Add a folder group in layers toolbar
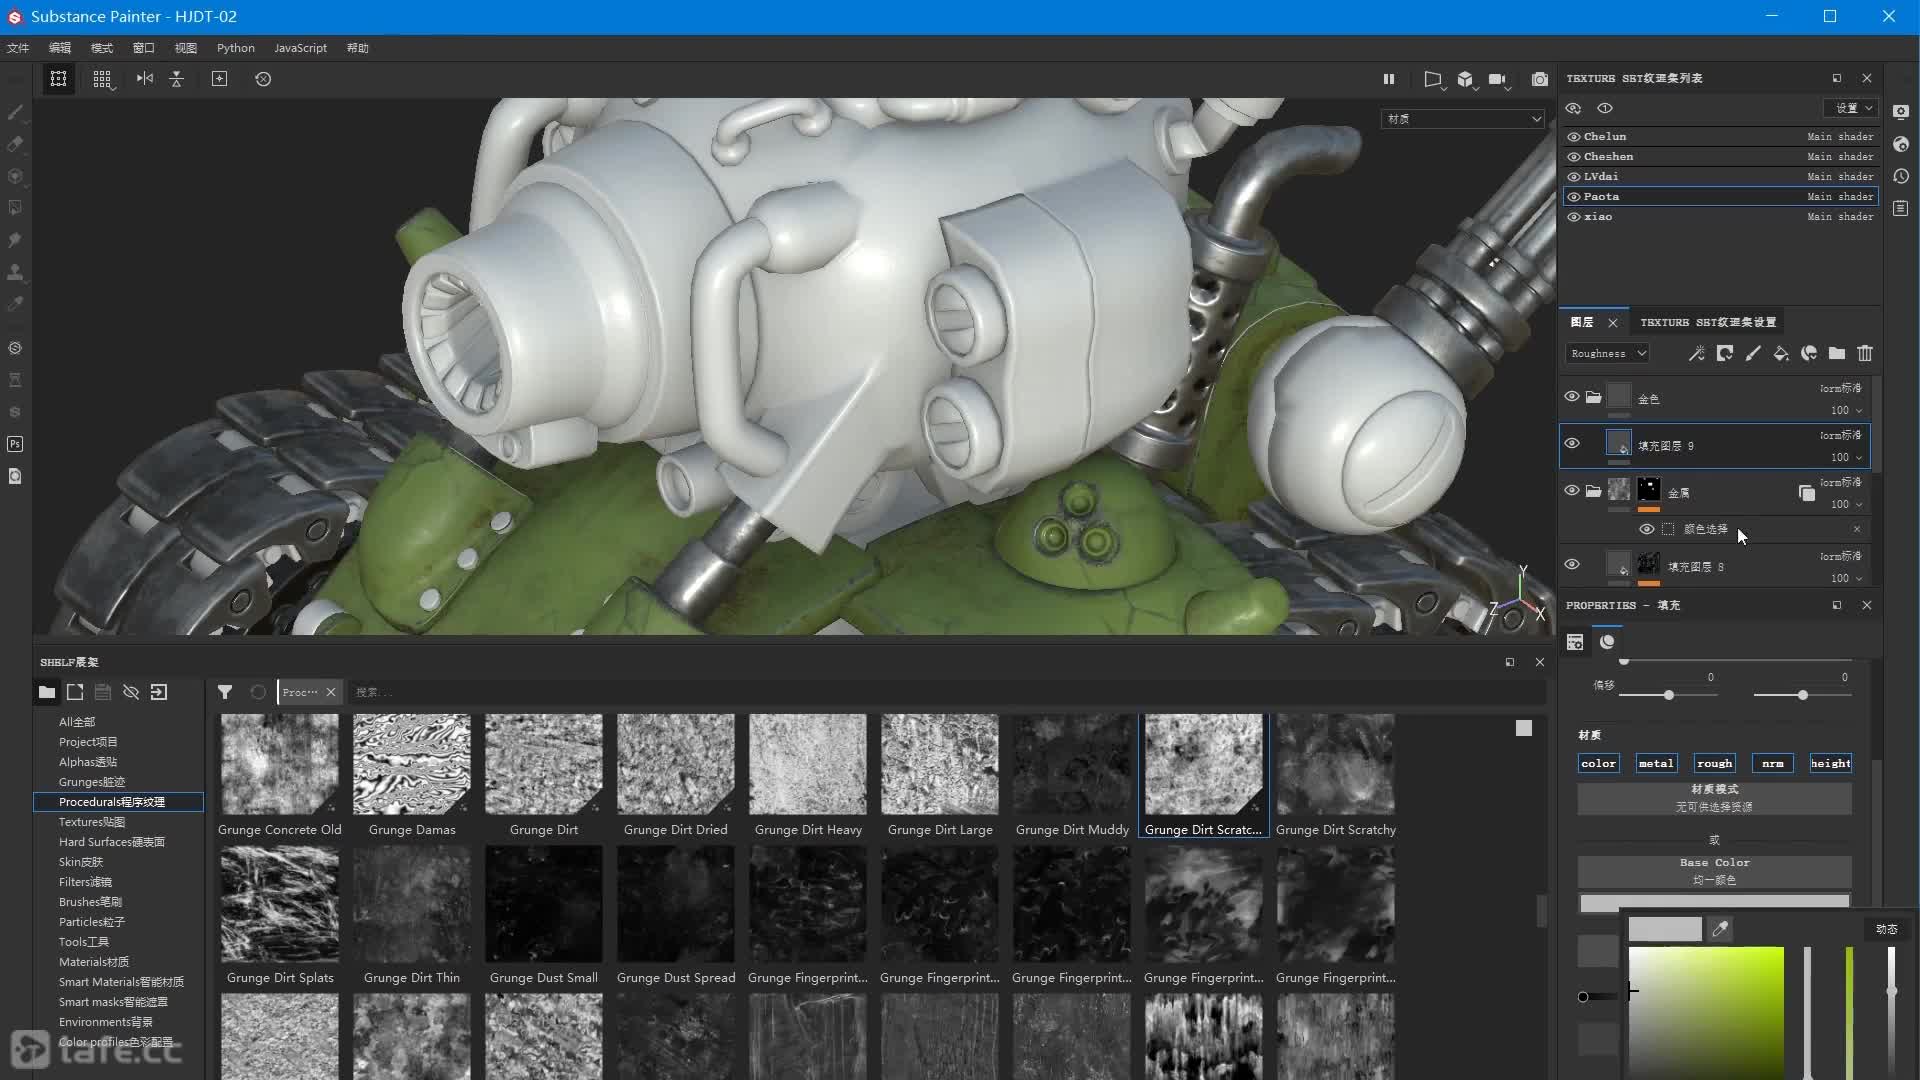The height and width of the screenshot is (1080, 1920). [1837, 354]
